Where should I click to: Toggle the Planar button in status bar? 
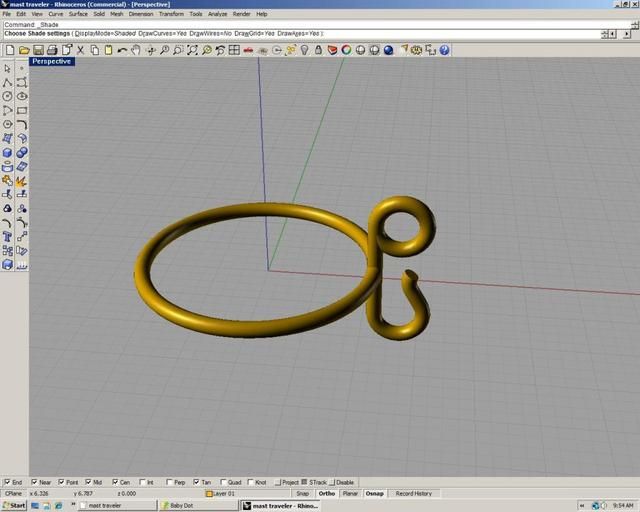click(x=350, y=494)
